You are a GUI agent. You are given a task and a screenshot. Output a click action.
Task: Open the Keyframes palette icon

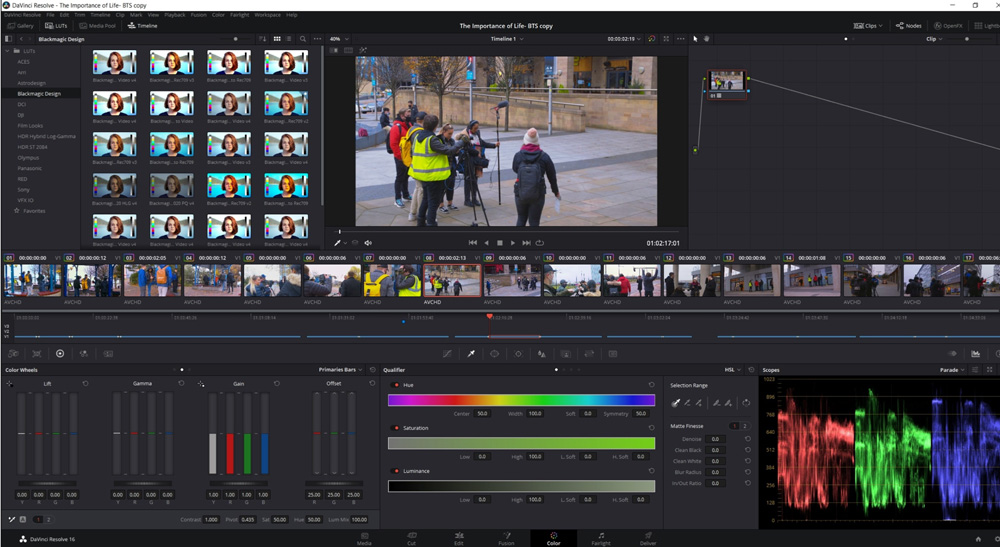pyautogui.click(x=952, y=353)
